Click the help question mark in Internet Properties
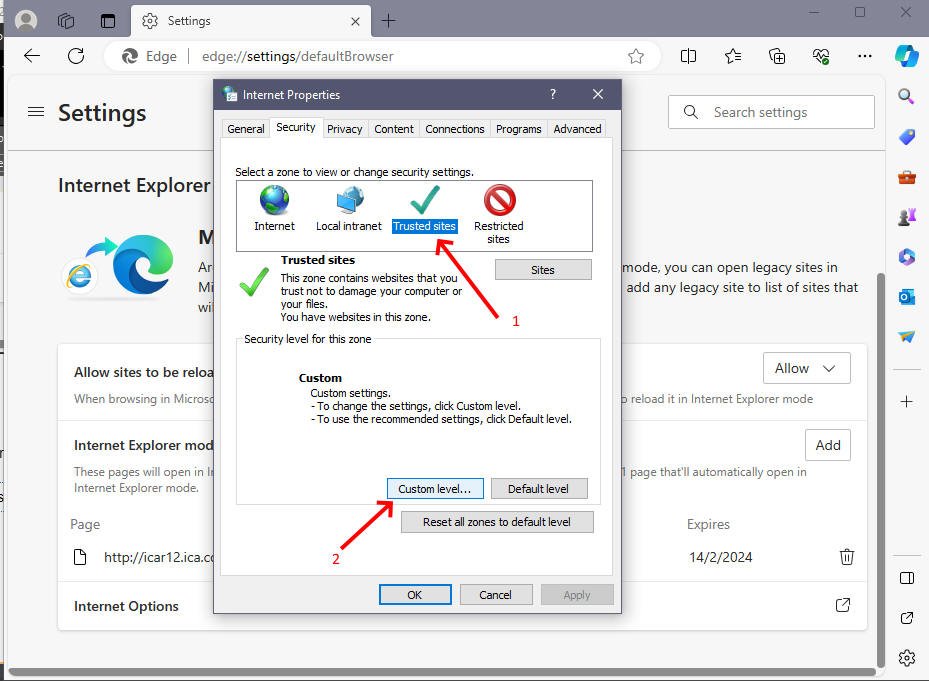Screen dimensions: 929x681 pos(553,94)
